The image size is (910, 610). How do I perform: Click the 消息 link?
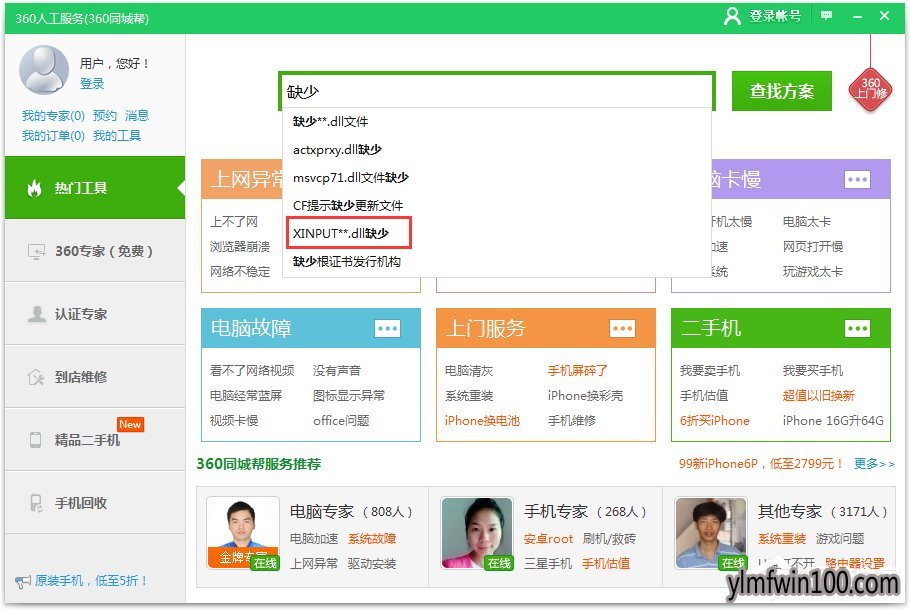click(x=136, y=115)
